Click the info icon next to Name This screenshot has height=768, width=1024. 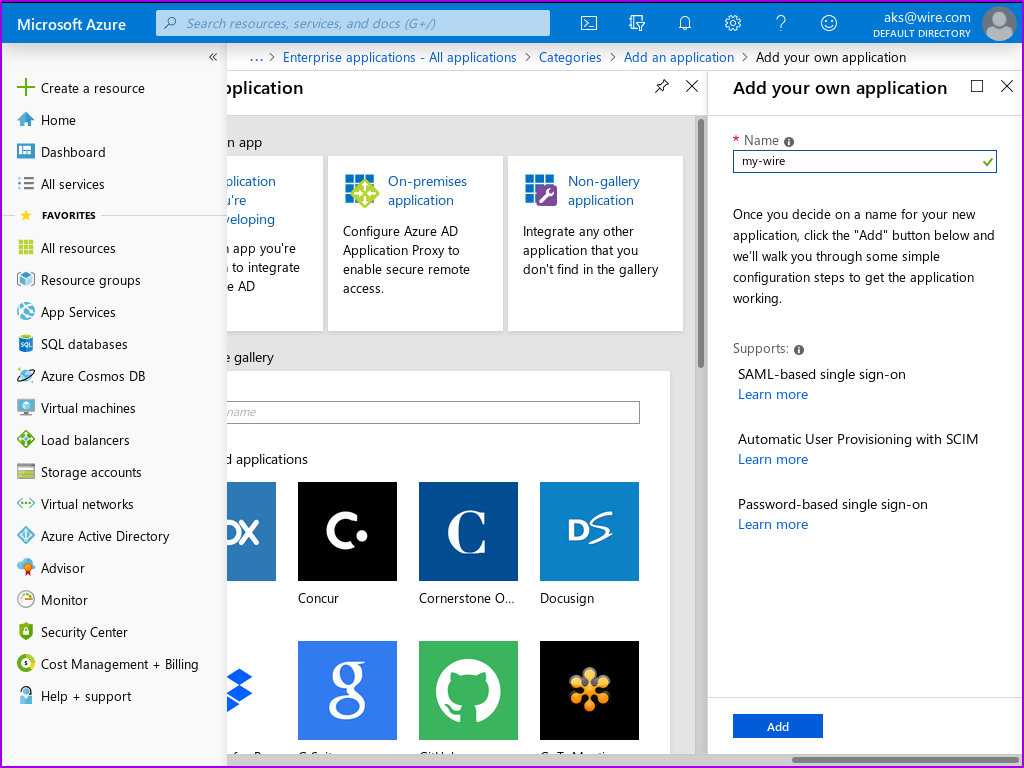pos(789,141)
